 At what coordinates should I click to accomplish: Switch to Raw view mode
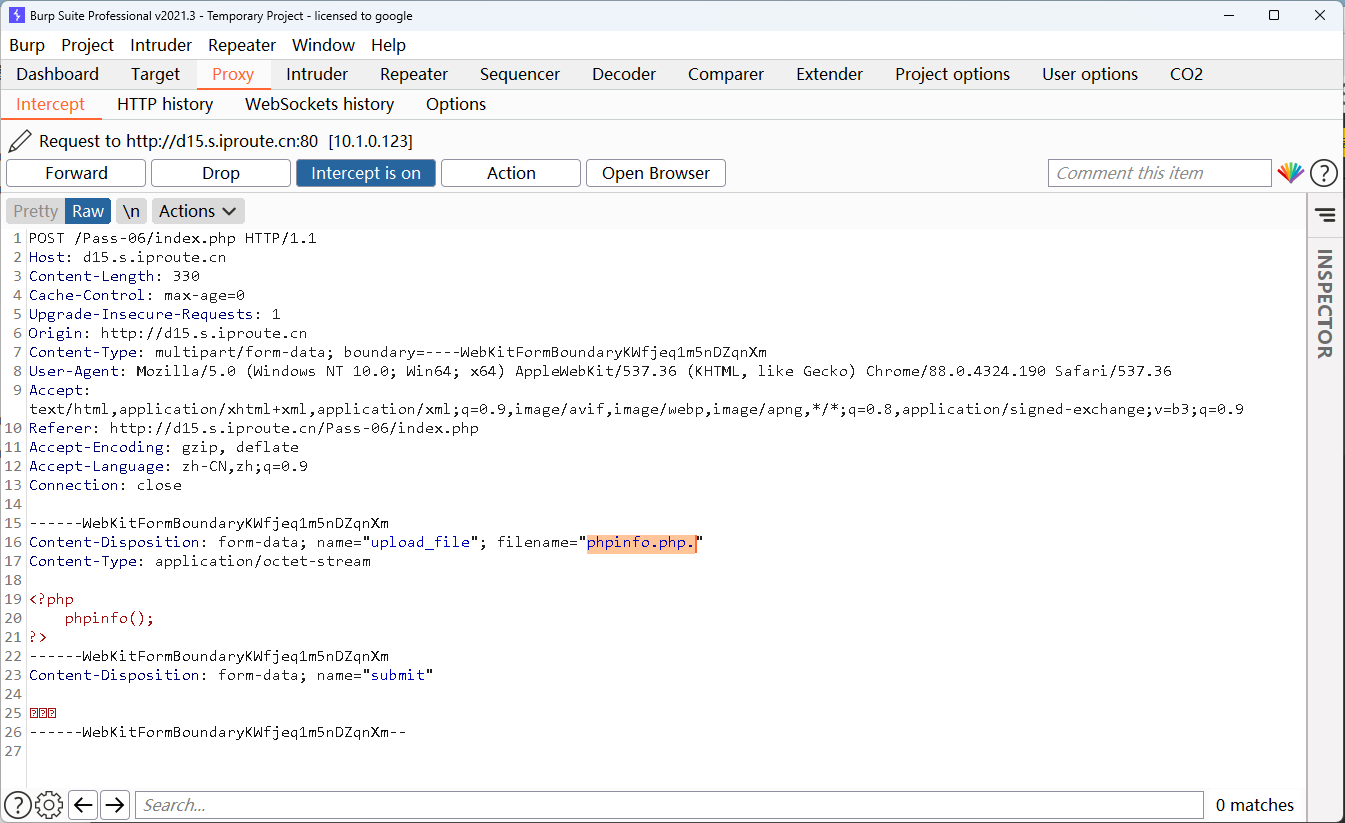click(x=88, y=211)
